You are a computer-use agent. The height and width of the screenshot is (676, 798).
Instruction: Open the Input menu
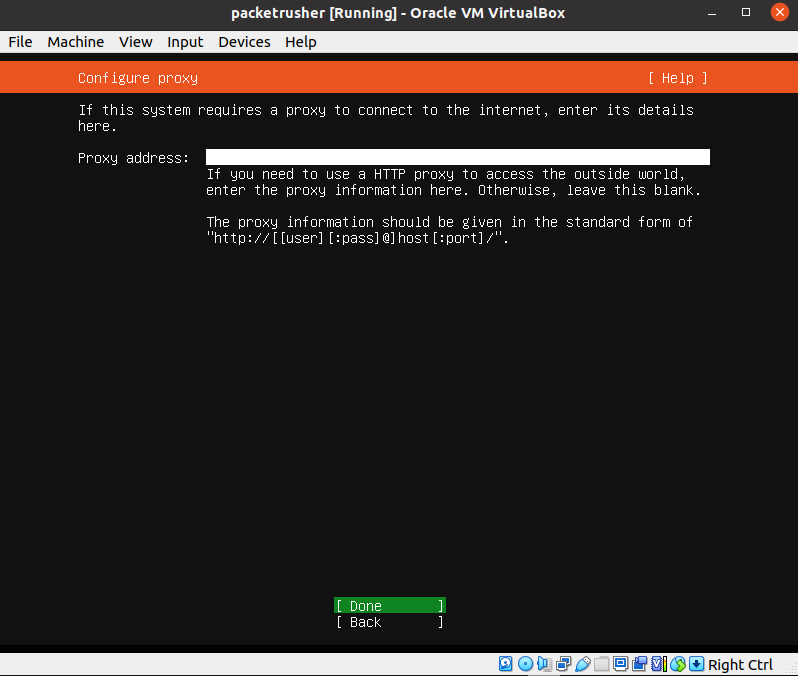pyautogui.click(x=185, y=42)
